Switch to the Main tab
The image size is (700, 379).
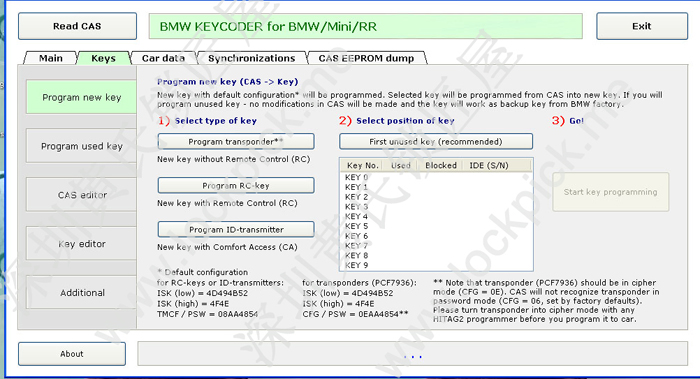click(x=50, y=58)
